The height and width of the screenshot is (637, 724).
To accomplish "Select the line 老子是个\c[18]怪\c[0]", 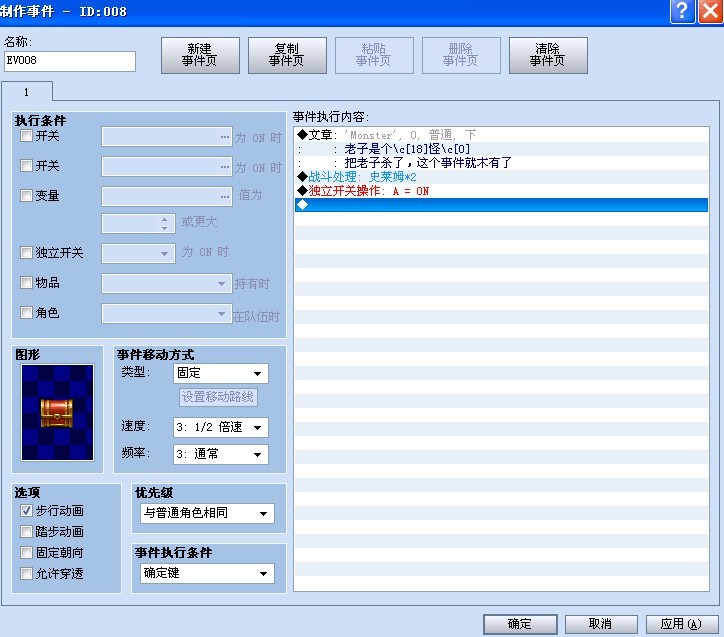I will [501, 149].
